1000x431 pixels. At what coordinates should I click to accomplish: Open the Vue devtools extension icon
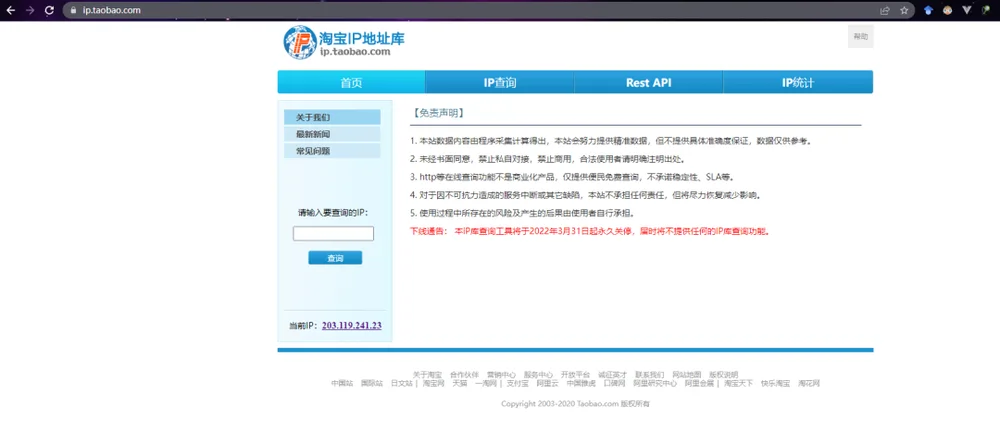coord(966,10)
